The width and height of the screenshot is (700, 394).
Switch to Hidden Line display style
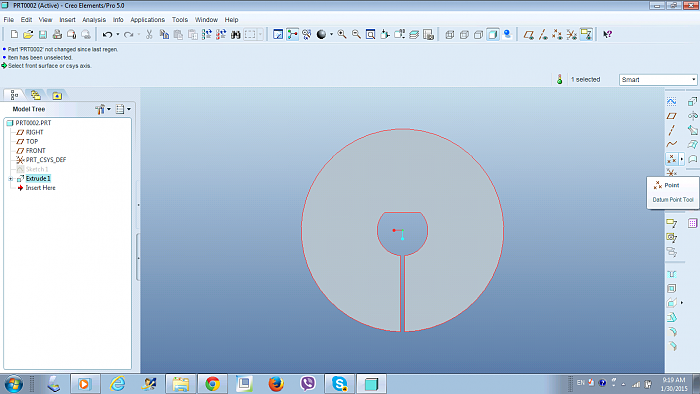464,34
